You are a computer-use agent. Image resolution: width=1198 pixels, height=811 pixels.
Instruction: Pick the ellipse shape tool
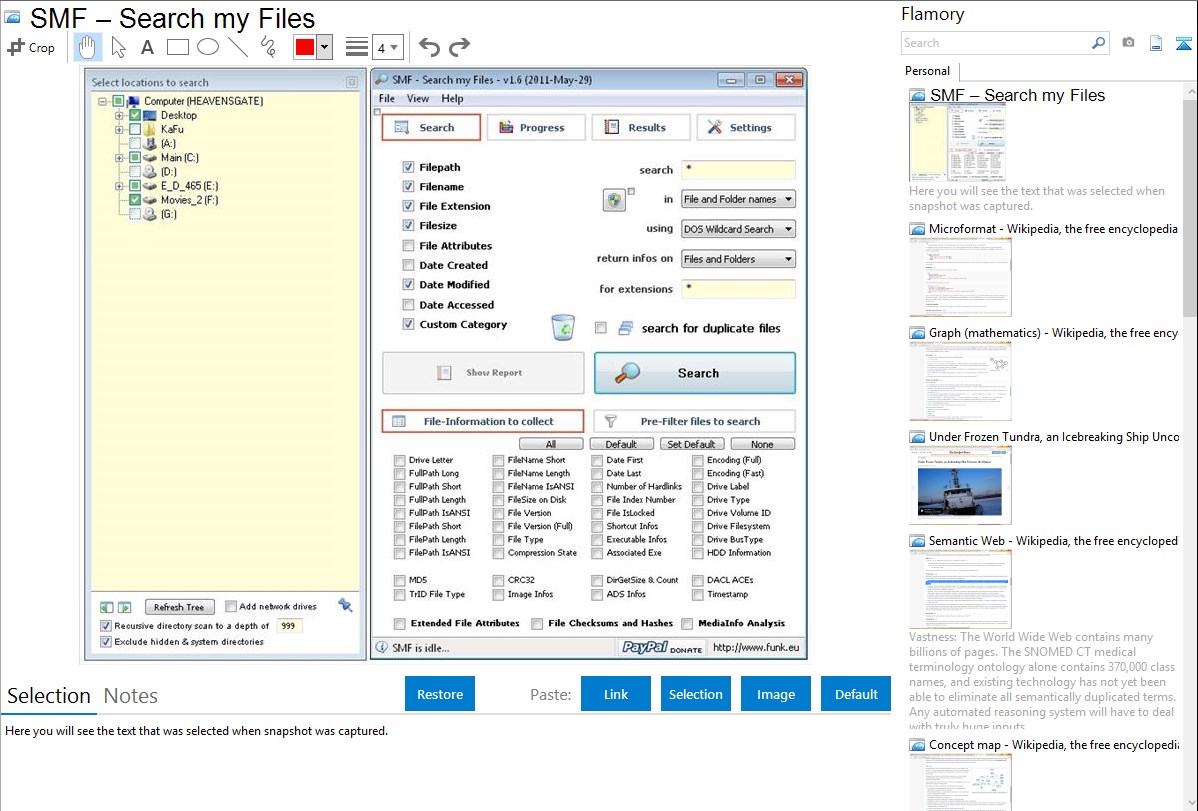coord(208,47)
